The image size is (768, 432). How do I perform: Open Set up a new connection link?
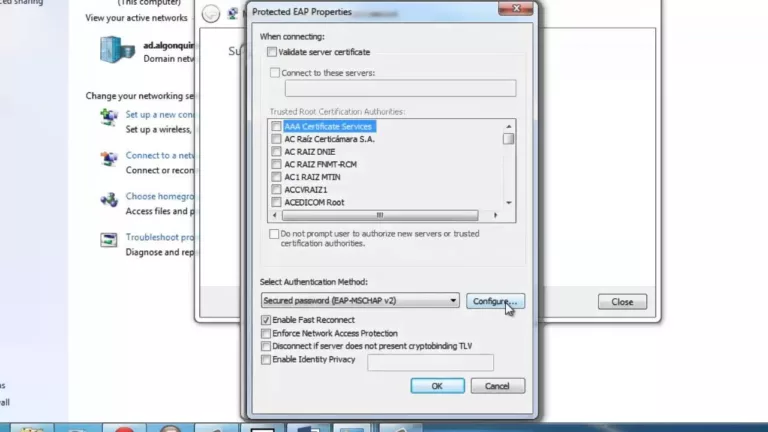tap(160, 115)
